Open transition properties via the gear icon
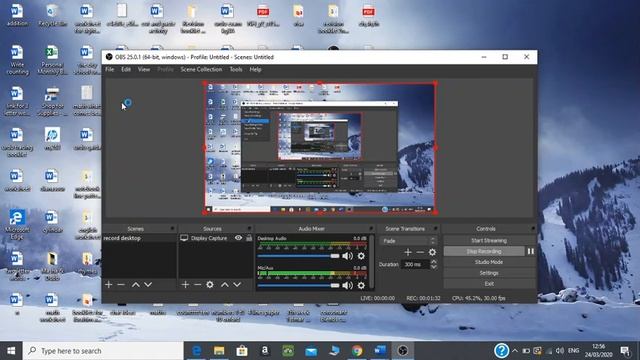640x360 pixels. tap(432, 252)
